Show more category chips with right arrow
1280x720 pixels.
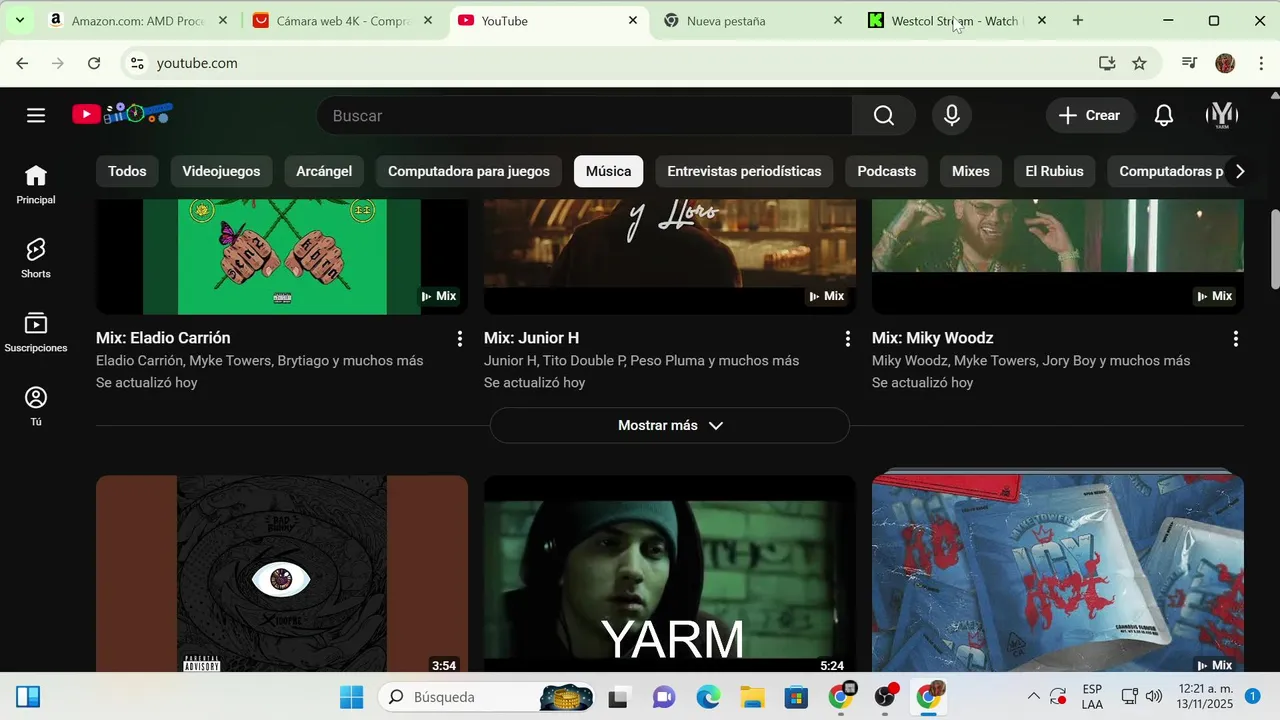coord(1240,171)
